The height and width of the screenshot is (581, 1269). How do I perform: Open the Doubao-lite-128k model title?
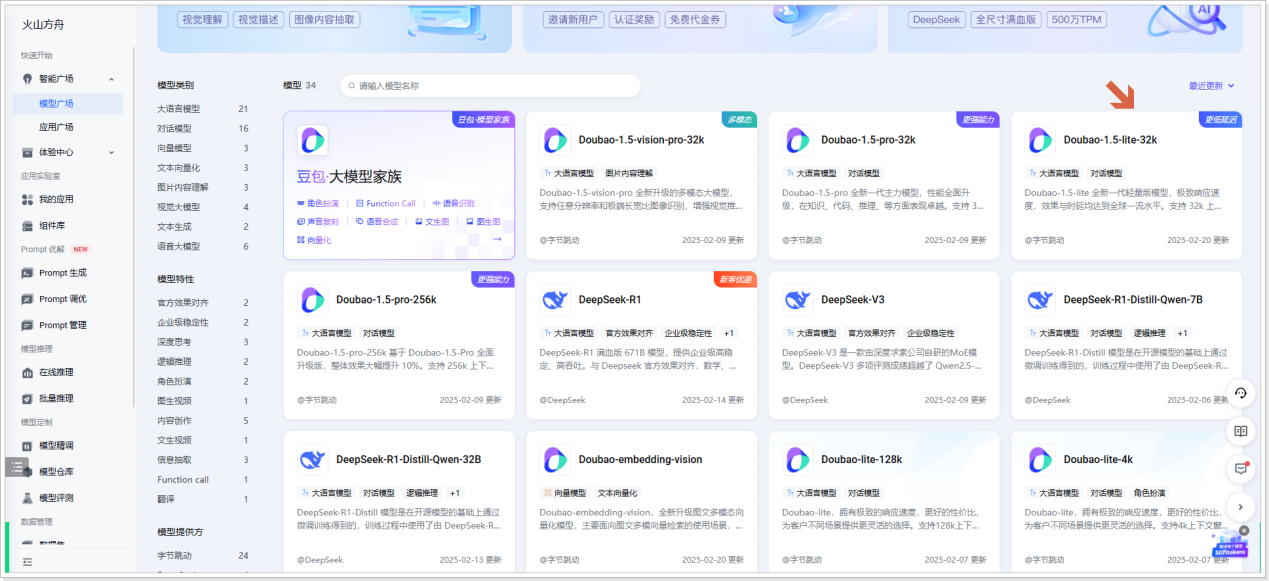[861, 459]
